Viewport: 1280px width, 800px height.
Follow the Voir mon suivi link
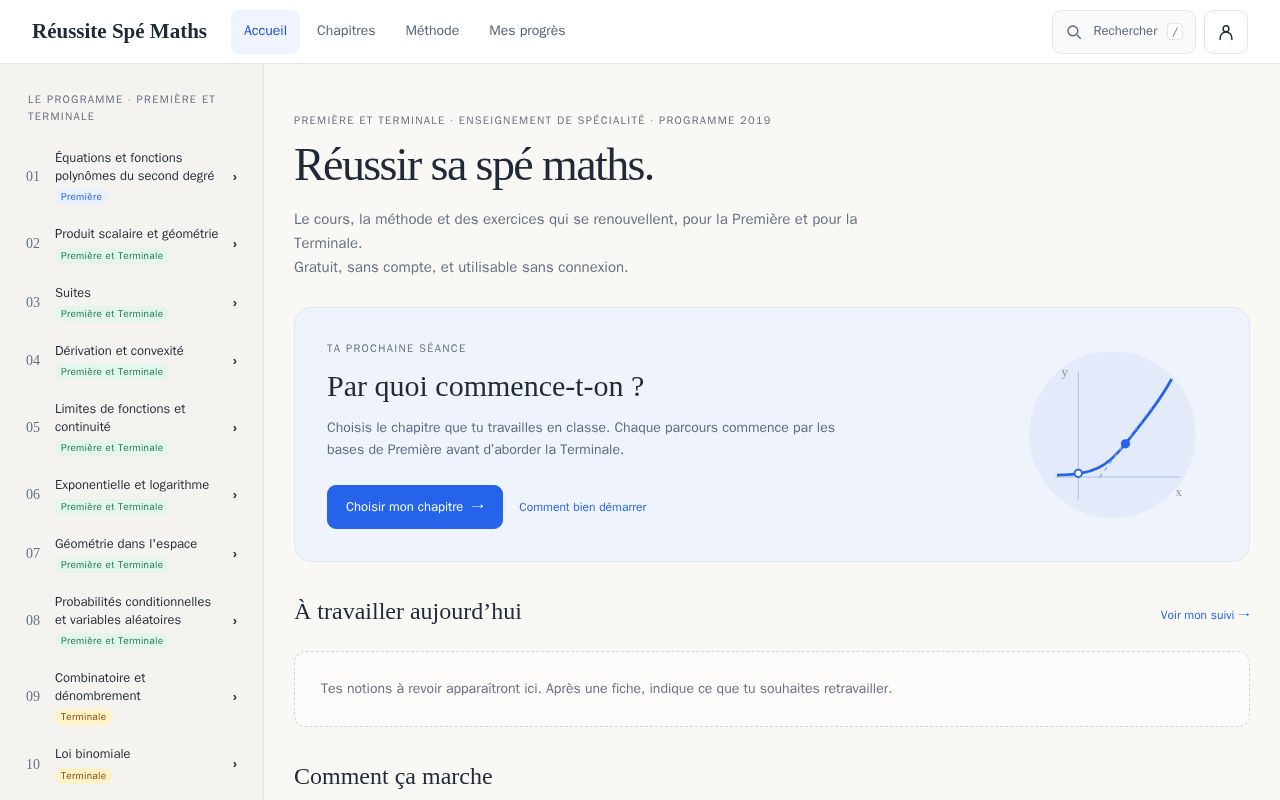coord(1205,615)
